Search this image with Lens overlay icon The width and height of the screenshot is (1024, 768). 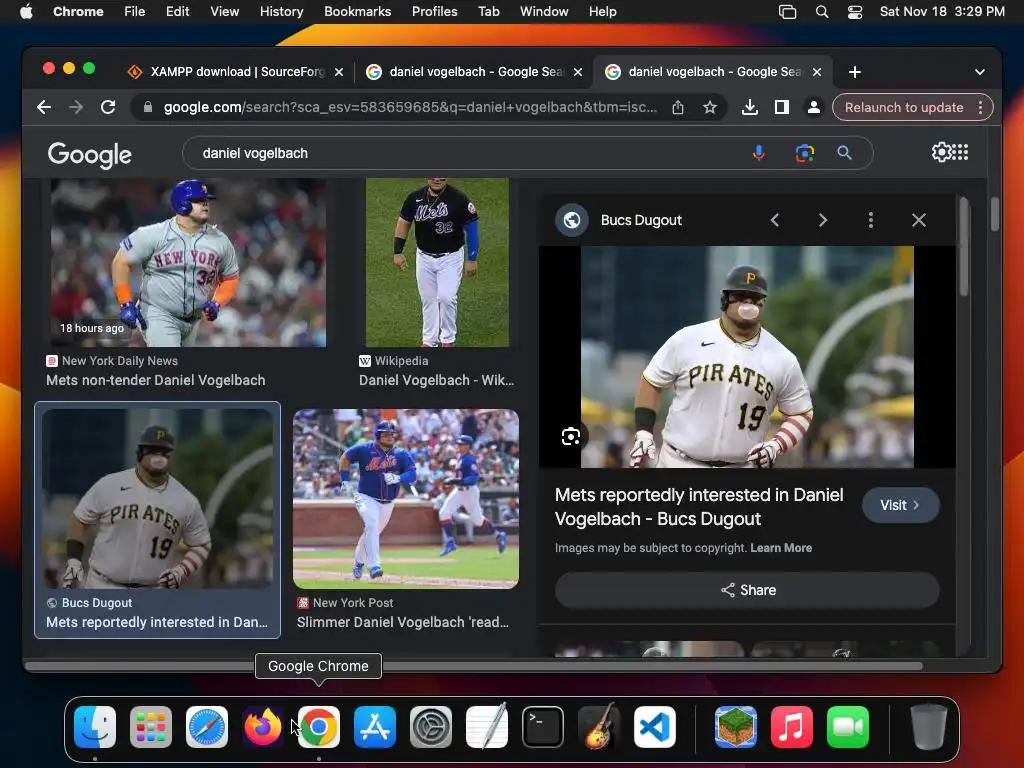(571, 436)
